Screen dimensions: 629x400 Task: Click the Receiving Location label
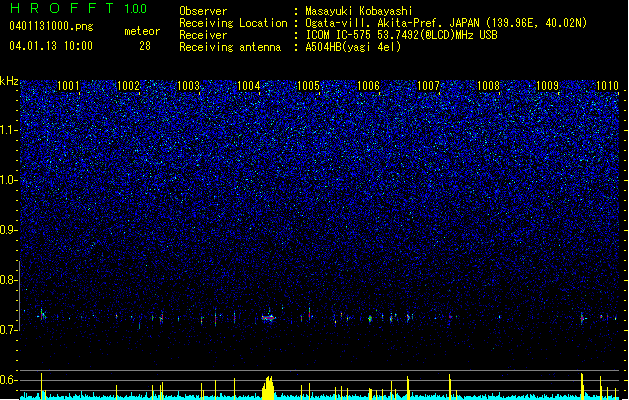tap(233, 23)
